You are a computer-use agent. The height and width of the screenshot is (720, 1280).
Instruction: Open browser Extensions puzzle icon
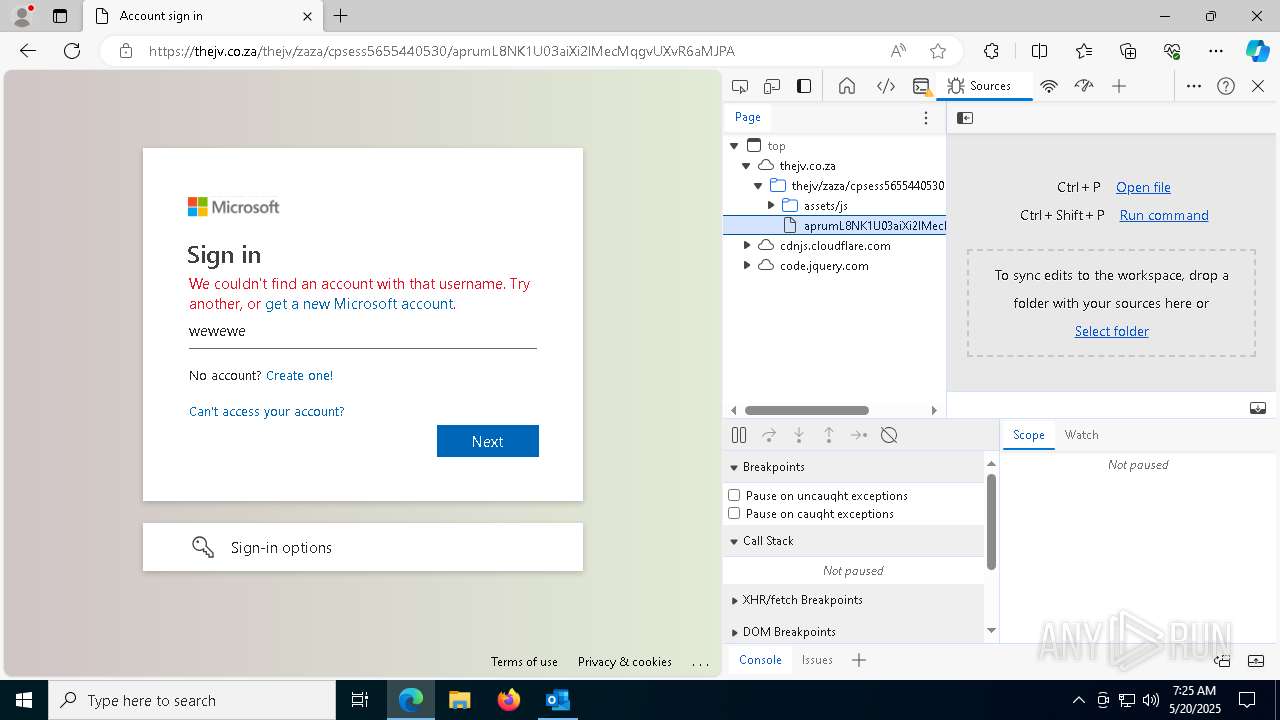pos(991,51)
